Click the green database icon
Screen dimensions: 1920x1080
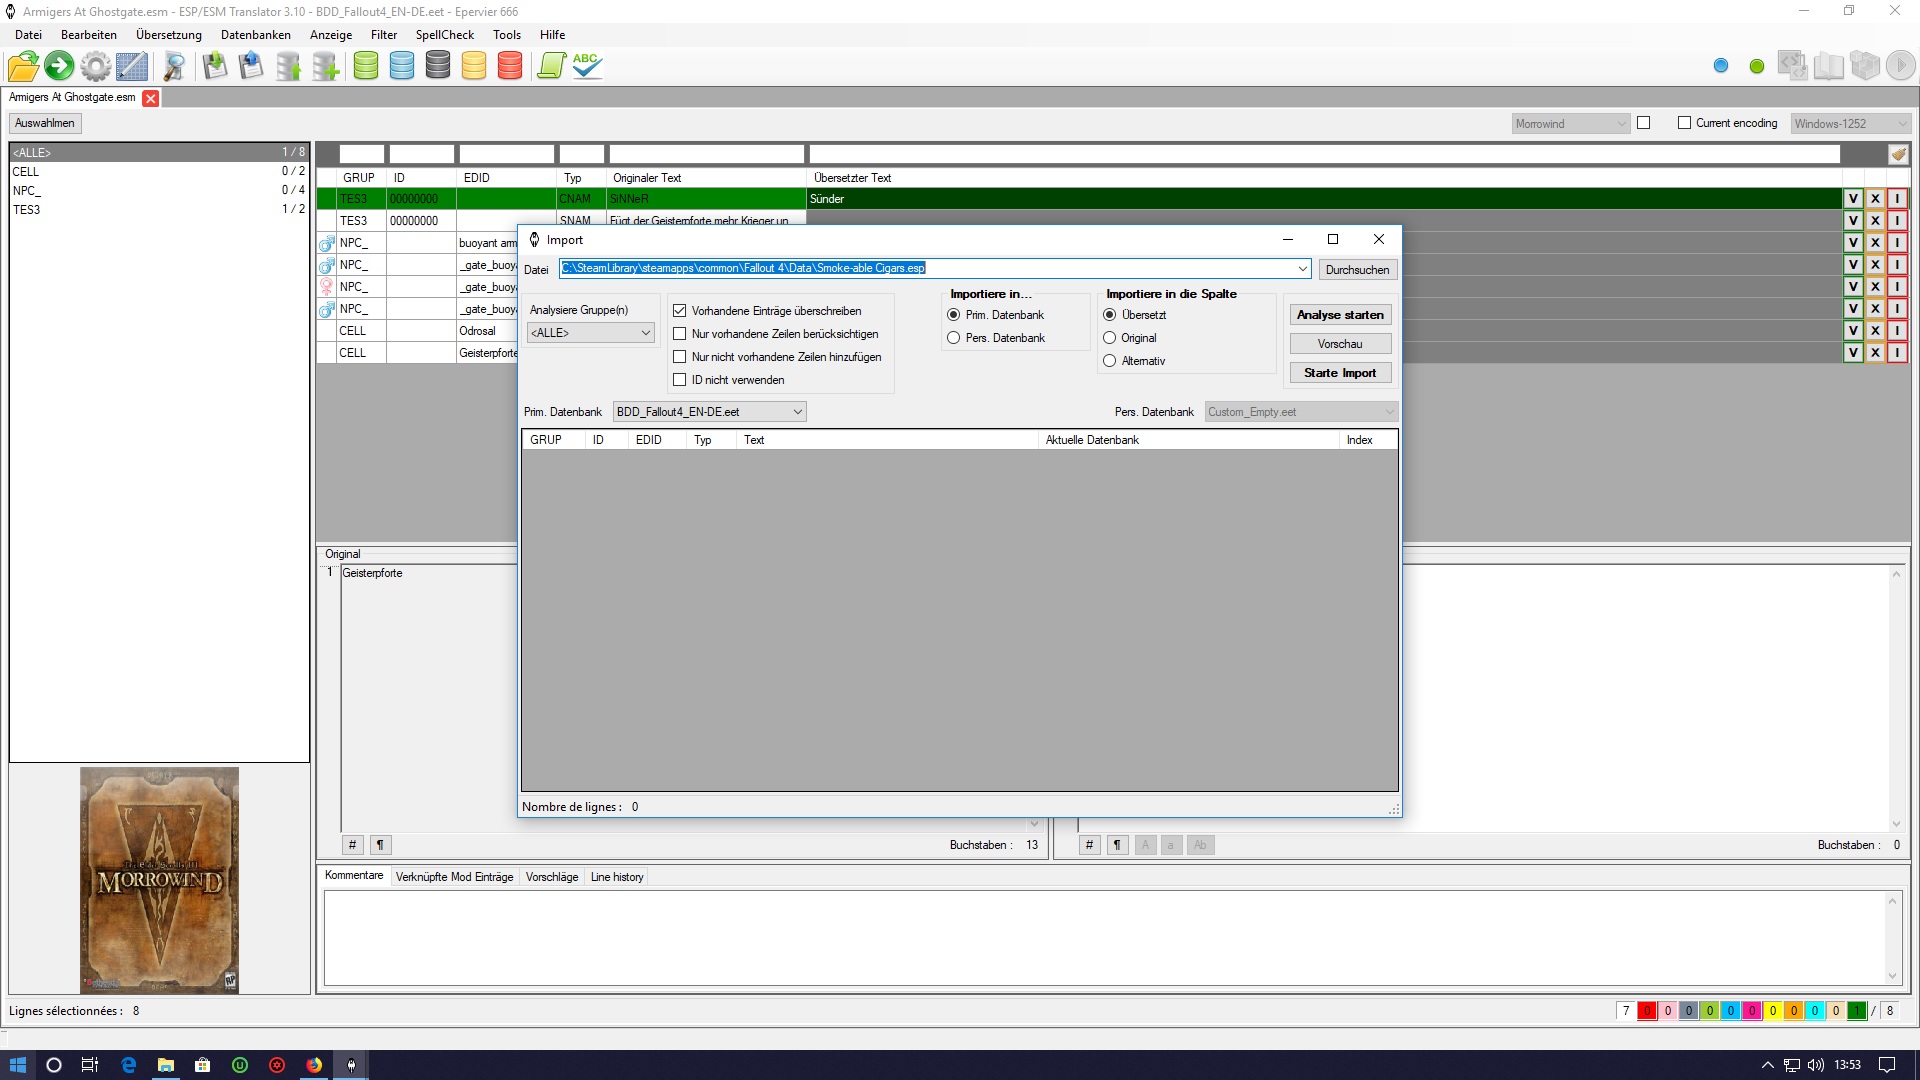[x=366, y=66]
